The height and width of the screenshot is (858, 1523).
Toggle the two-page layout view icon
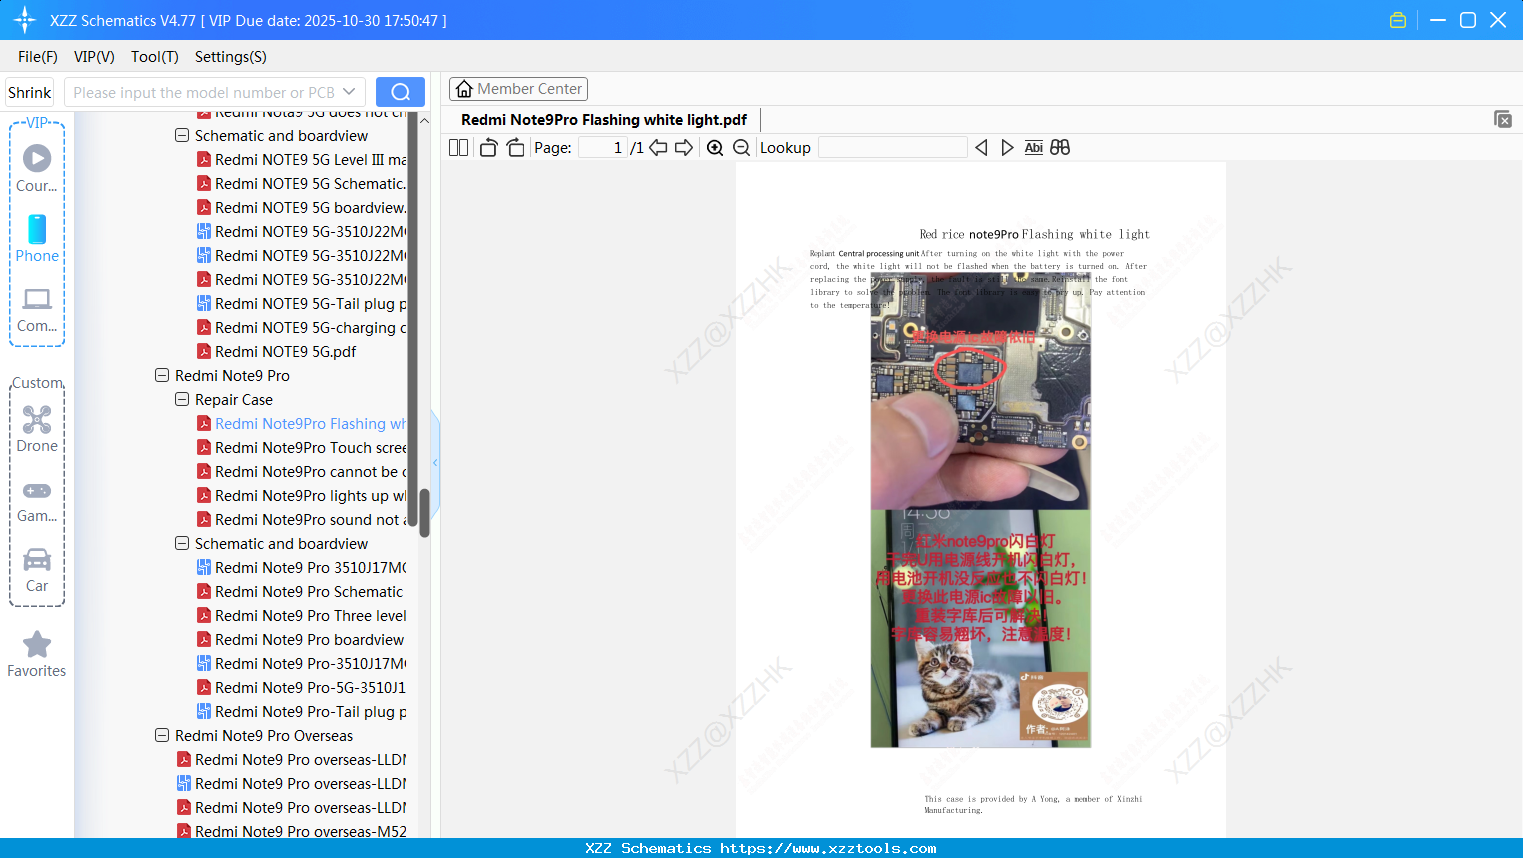(x=458, y=148)
